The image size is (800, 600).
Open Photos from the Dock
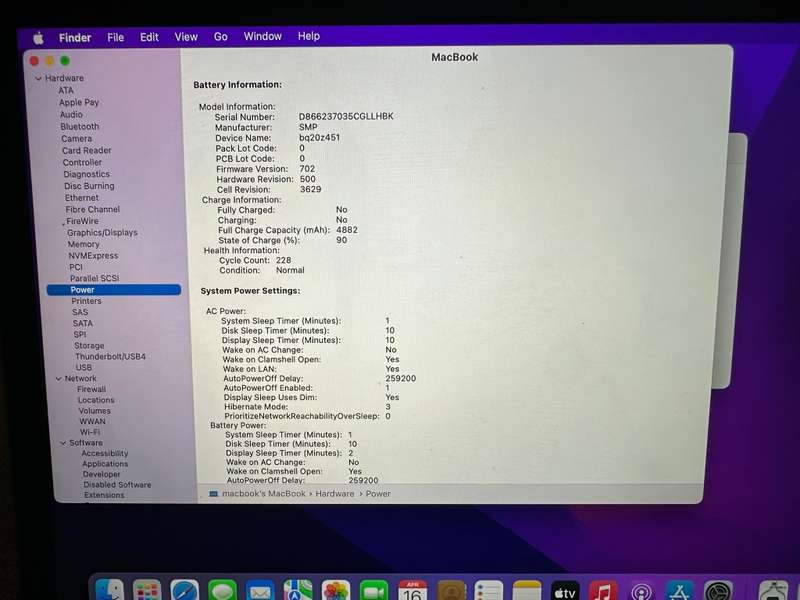[336, 590]
